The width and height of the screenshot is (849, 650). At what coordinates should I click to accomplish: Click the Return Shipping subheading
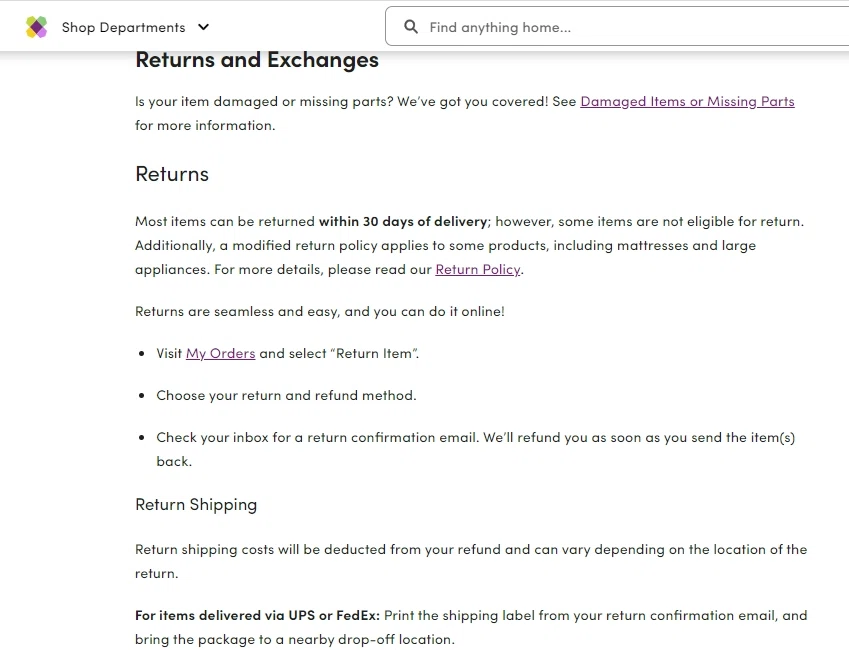(x=196, y=504)
